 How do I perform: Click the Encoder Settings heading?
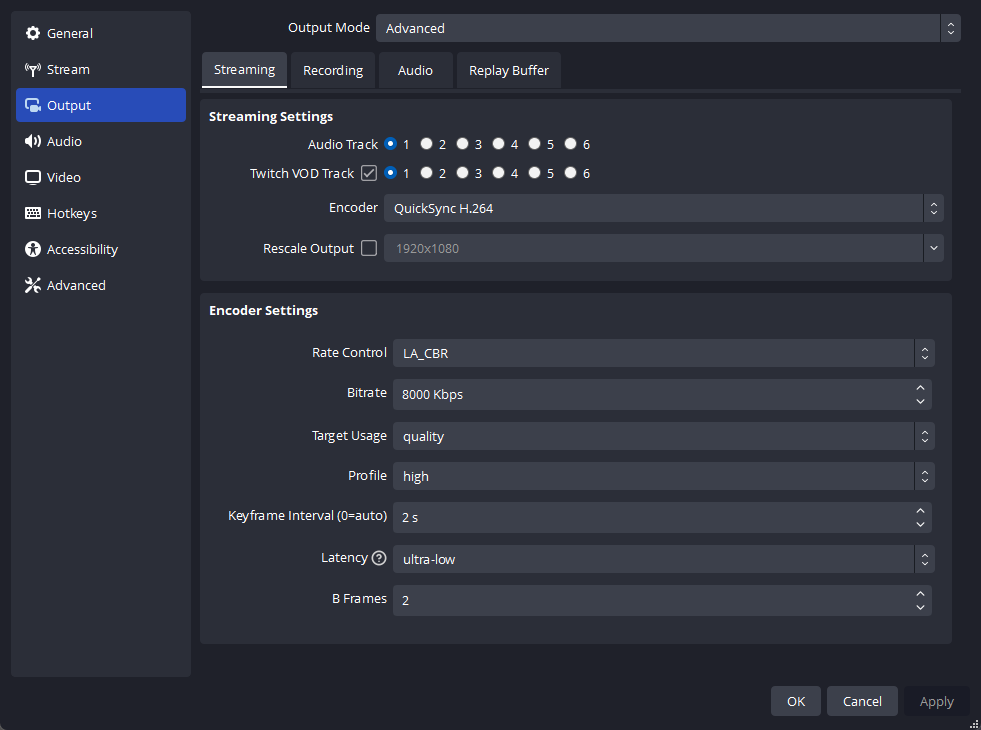[263, 310]
